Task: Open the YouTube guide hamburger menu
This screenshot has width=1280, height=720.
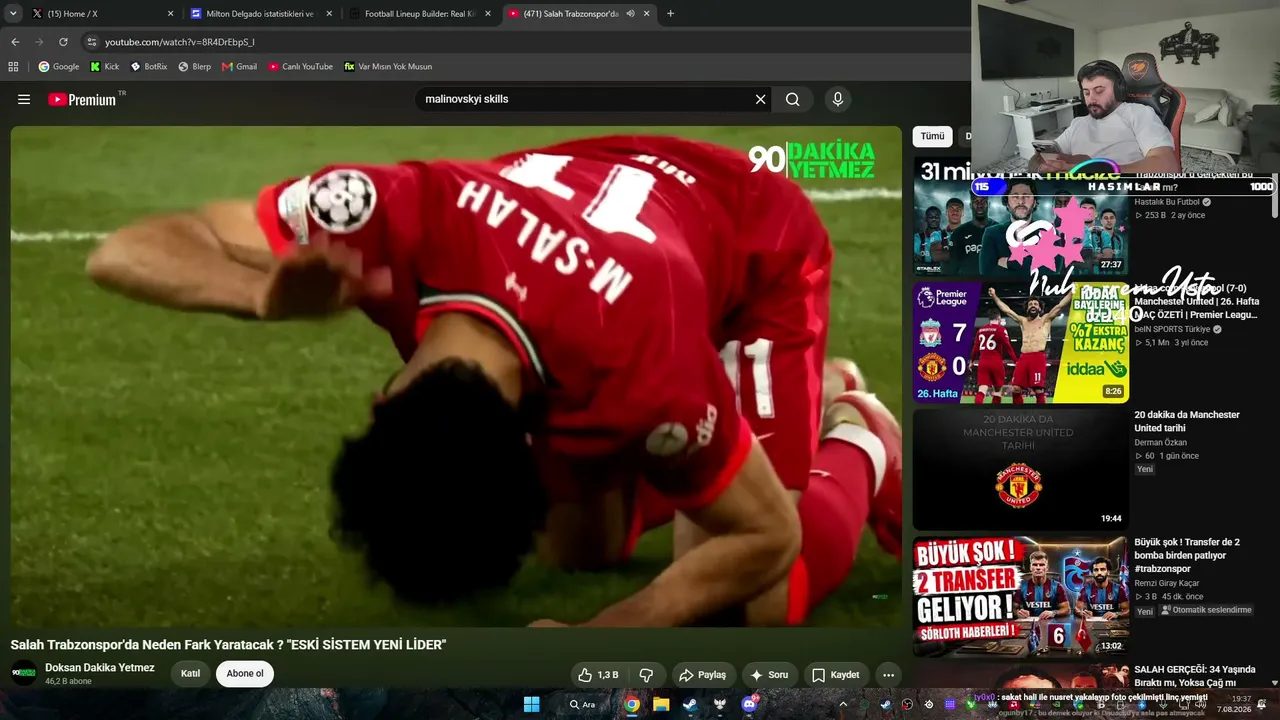Action: tap(24, 99)
